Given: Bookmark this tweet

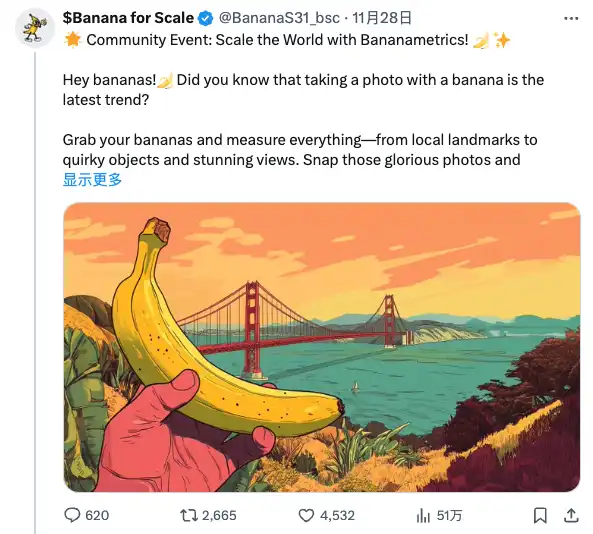Looking at the screenshot, I should (540, 515).
